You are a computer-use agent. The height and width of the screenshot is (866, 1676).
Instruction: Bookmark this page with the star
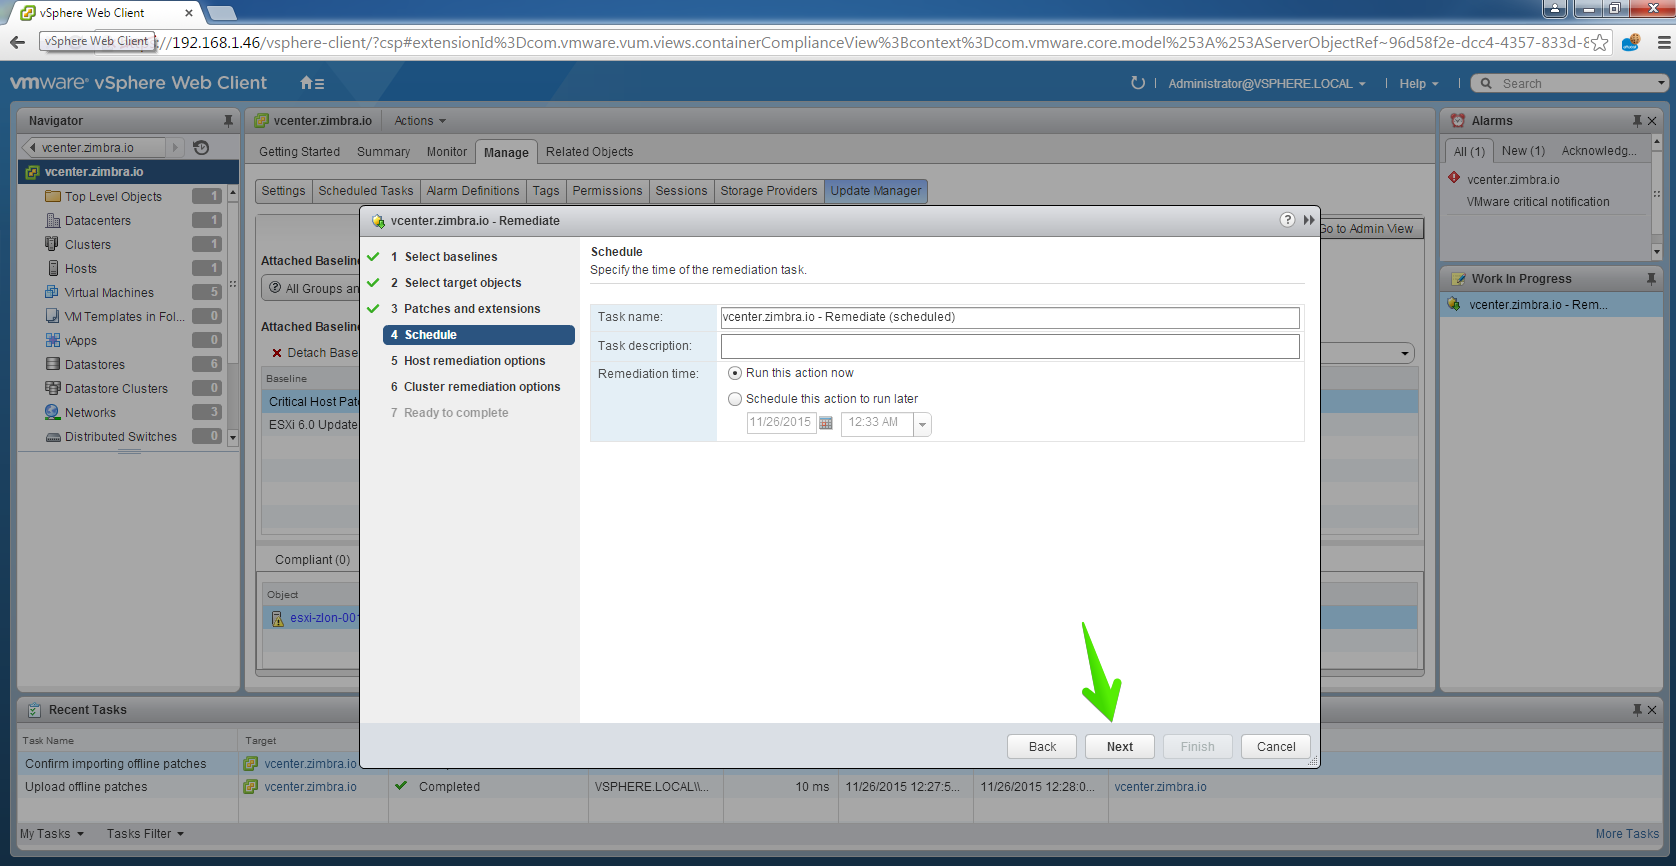coord(1600,42)
